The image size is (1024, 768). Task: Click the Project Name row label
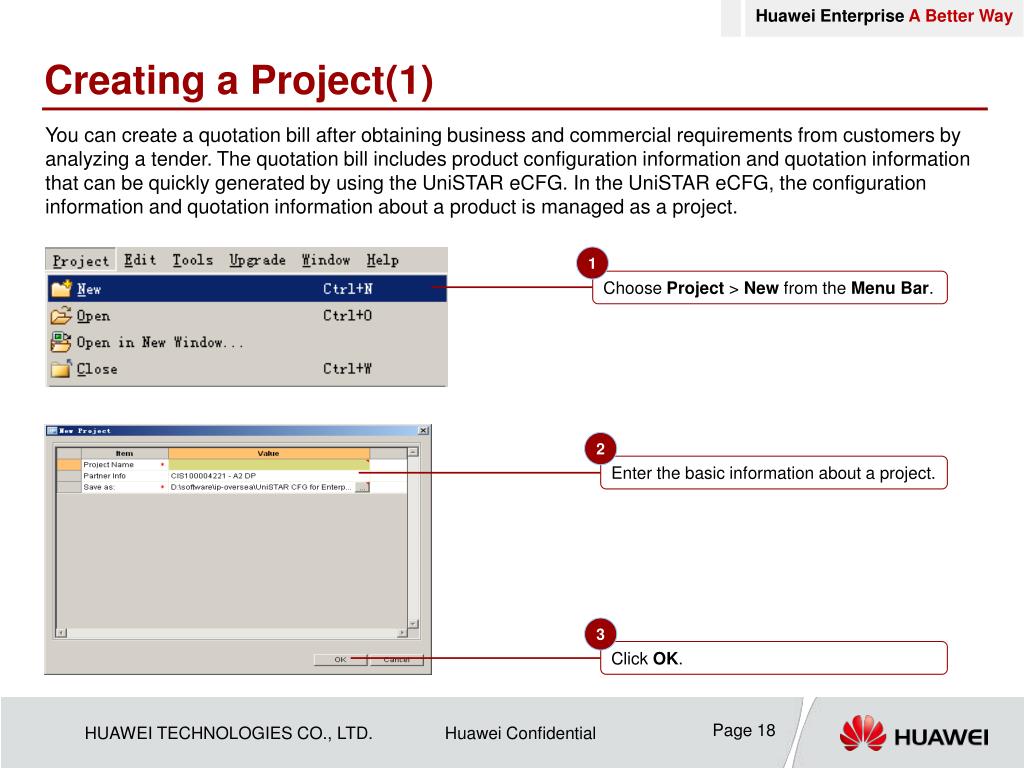(x=108, y=464)
